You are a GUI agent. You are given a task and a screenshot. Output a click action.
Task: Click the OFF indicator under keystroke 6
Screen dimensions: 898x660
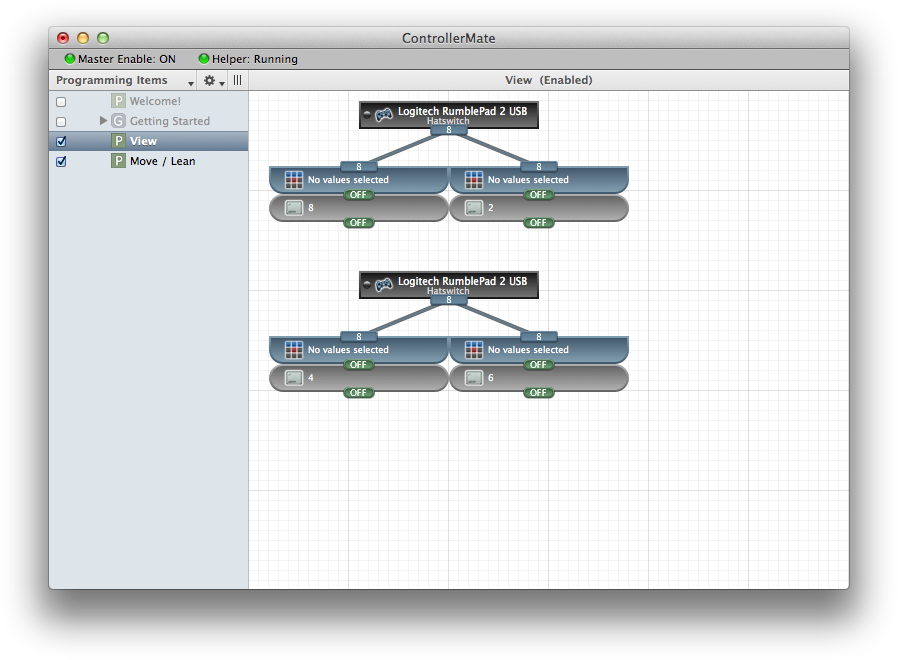coord(538,393)
